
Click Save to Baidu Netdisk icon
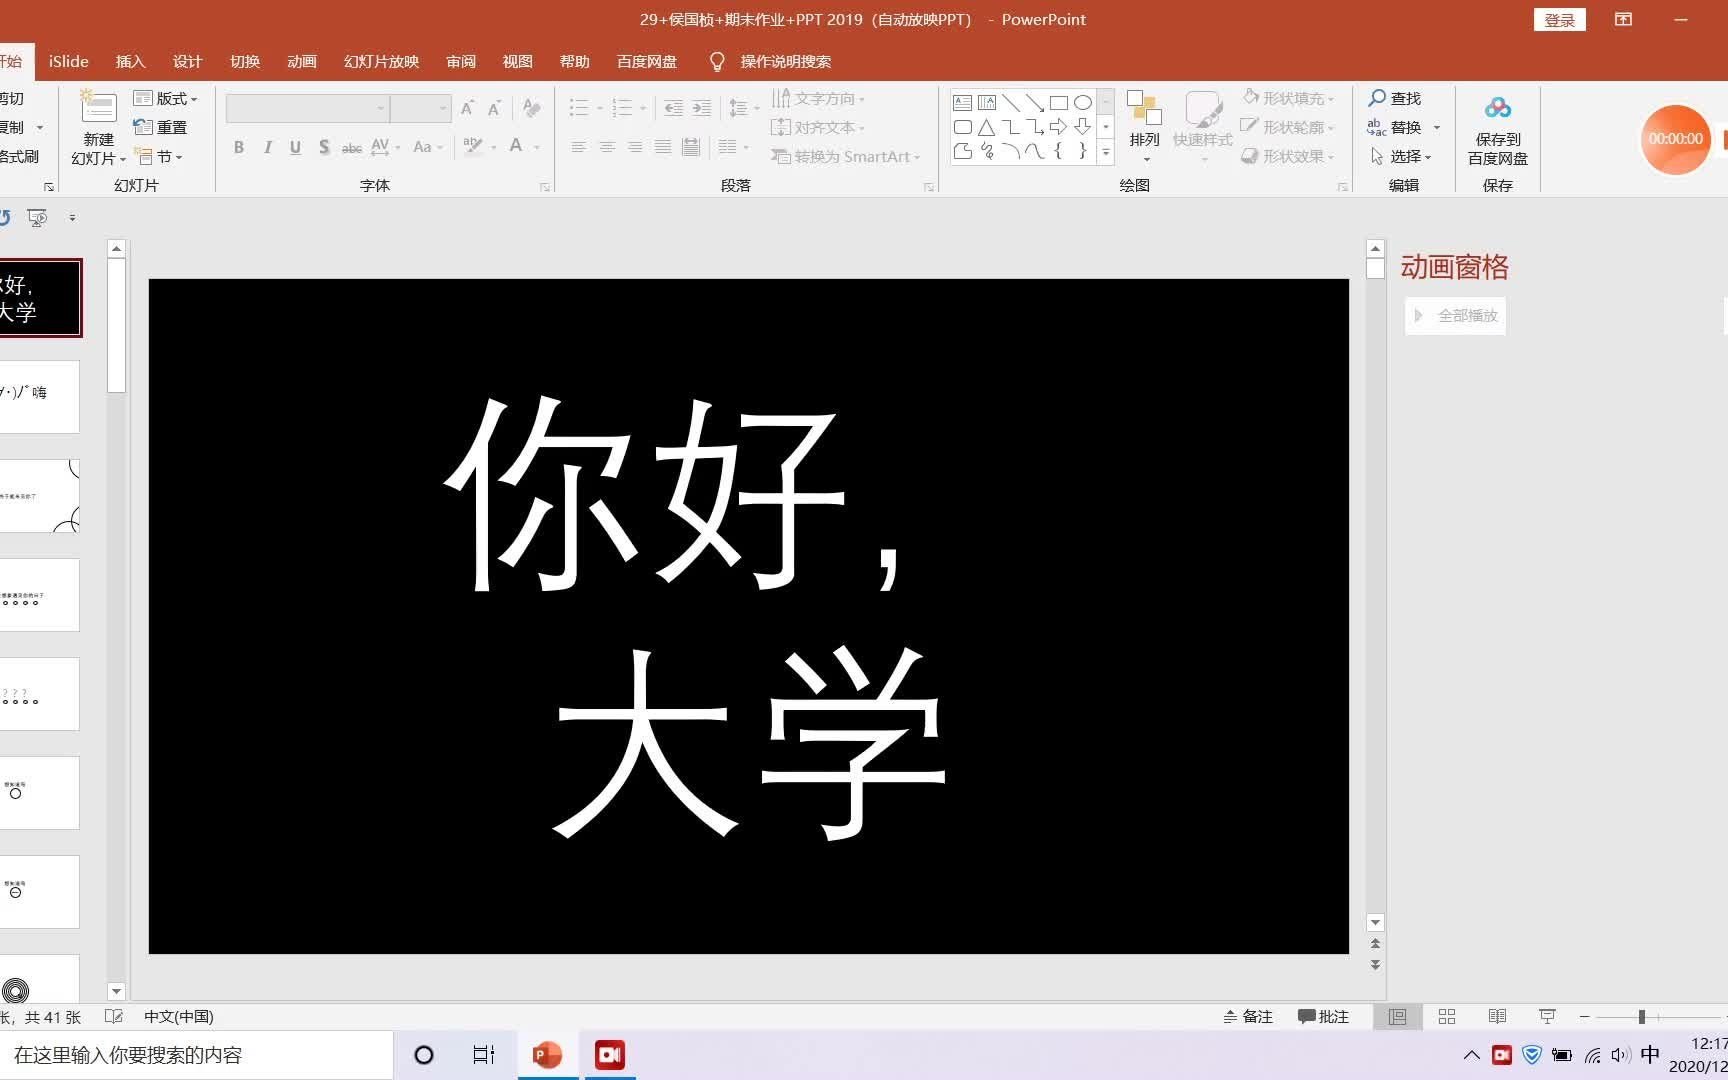coord(1497,108)
